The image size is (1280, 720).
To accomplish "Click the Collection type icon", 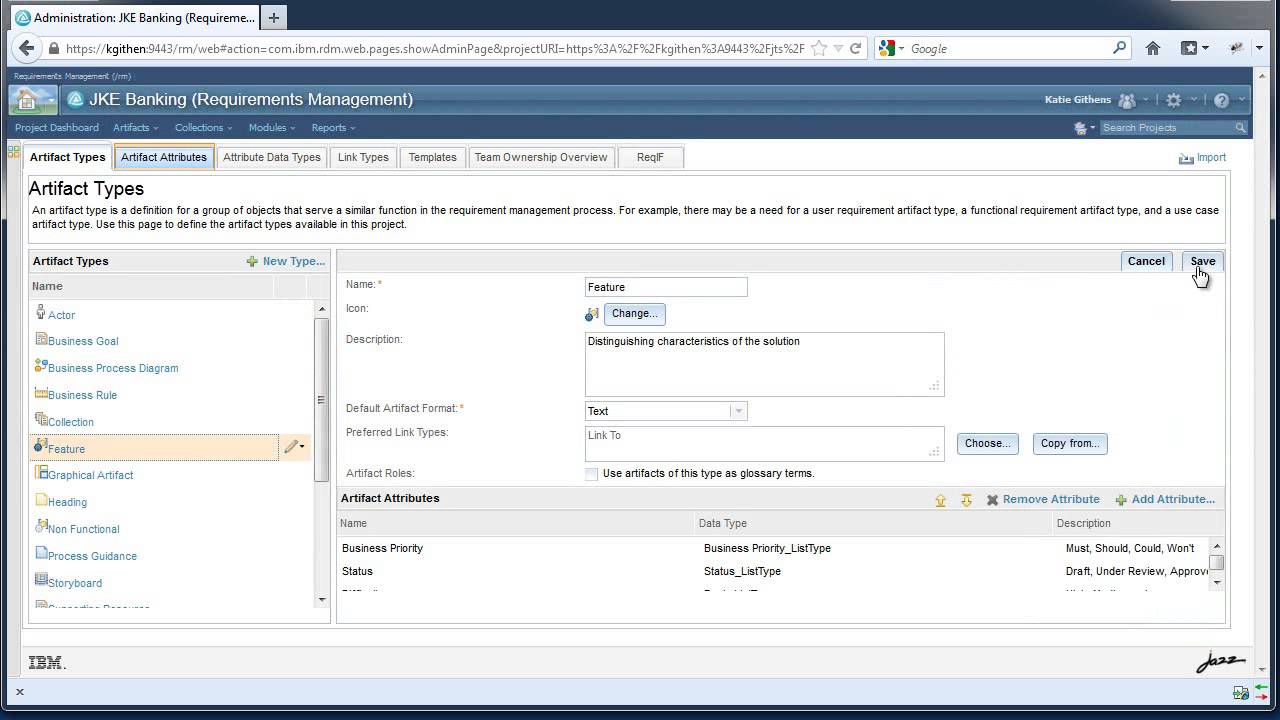I will pos(41,420).
